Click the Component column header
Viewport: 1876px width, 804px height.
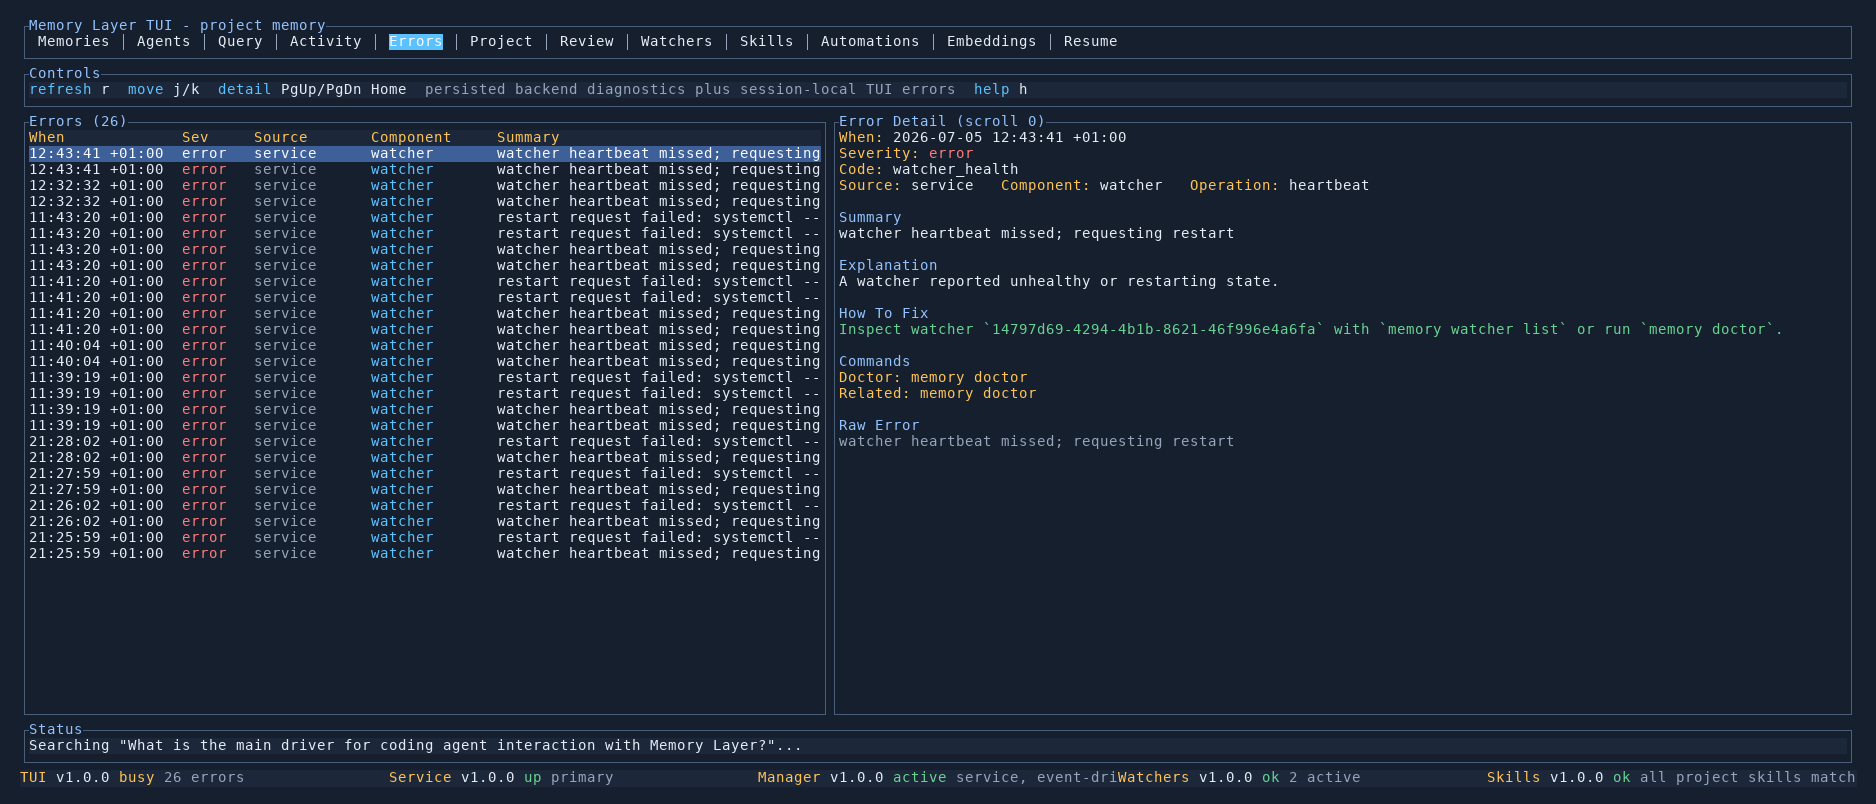(411, 137)
